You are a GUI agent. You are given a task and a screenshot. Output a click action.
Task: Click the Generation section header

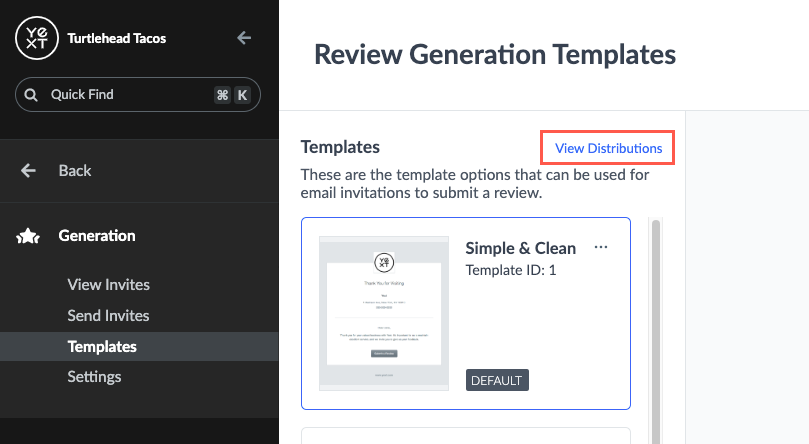point(97,236)
